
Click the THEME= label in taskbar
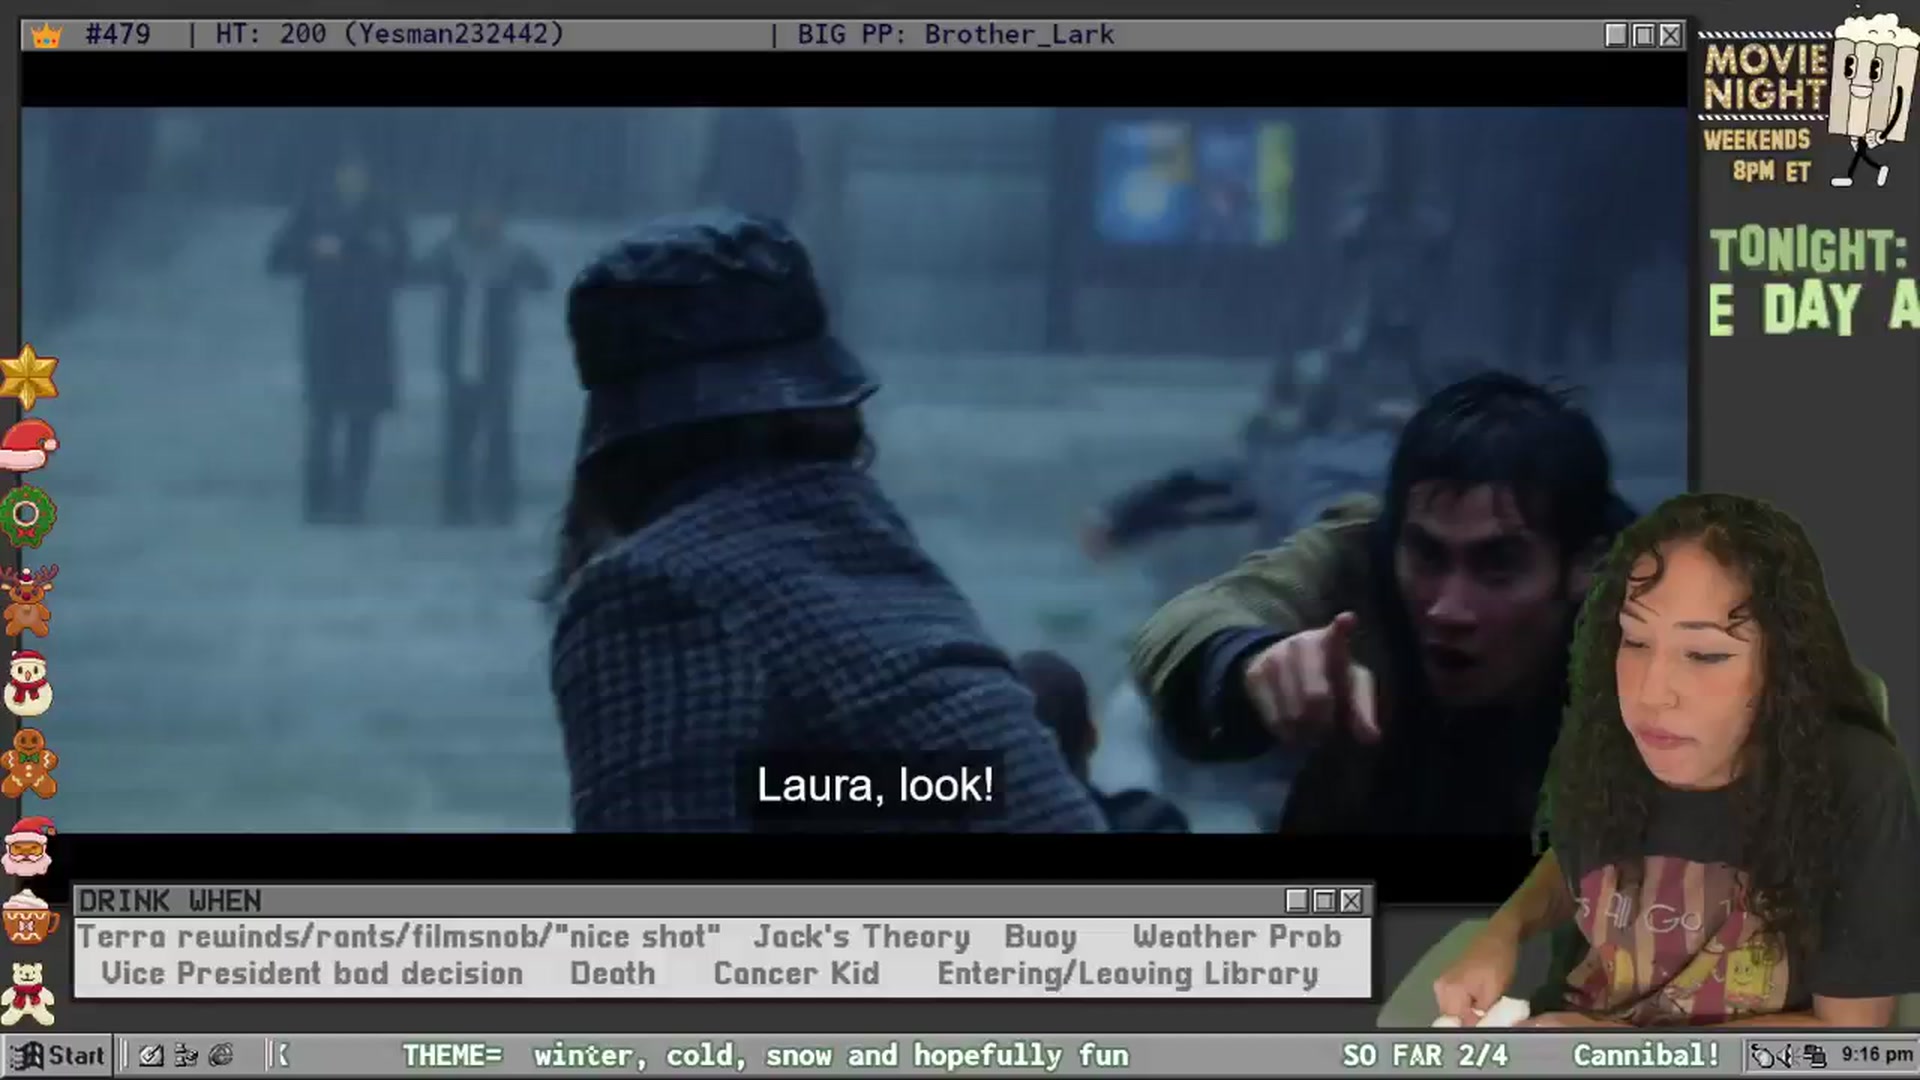click(x=452, y=1055)
